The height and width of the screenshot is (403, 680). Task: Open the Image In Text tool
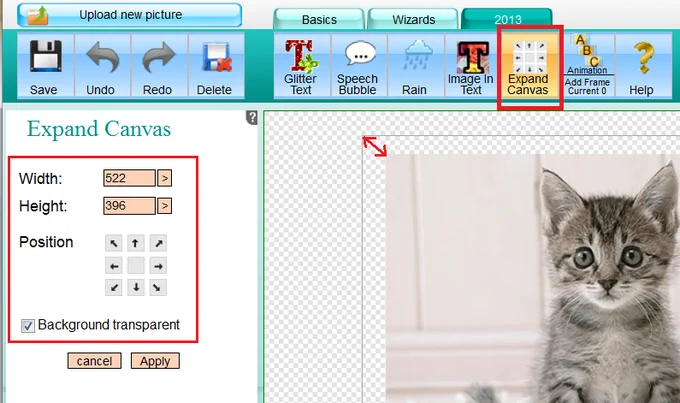pos(472,66)
